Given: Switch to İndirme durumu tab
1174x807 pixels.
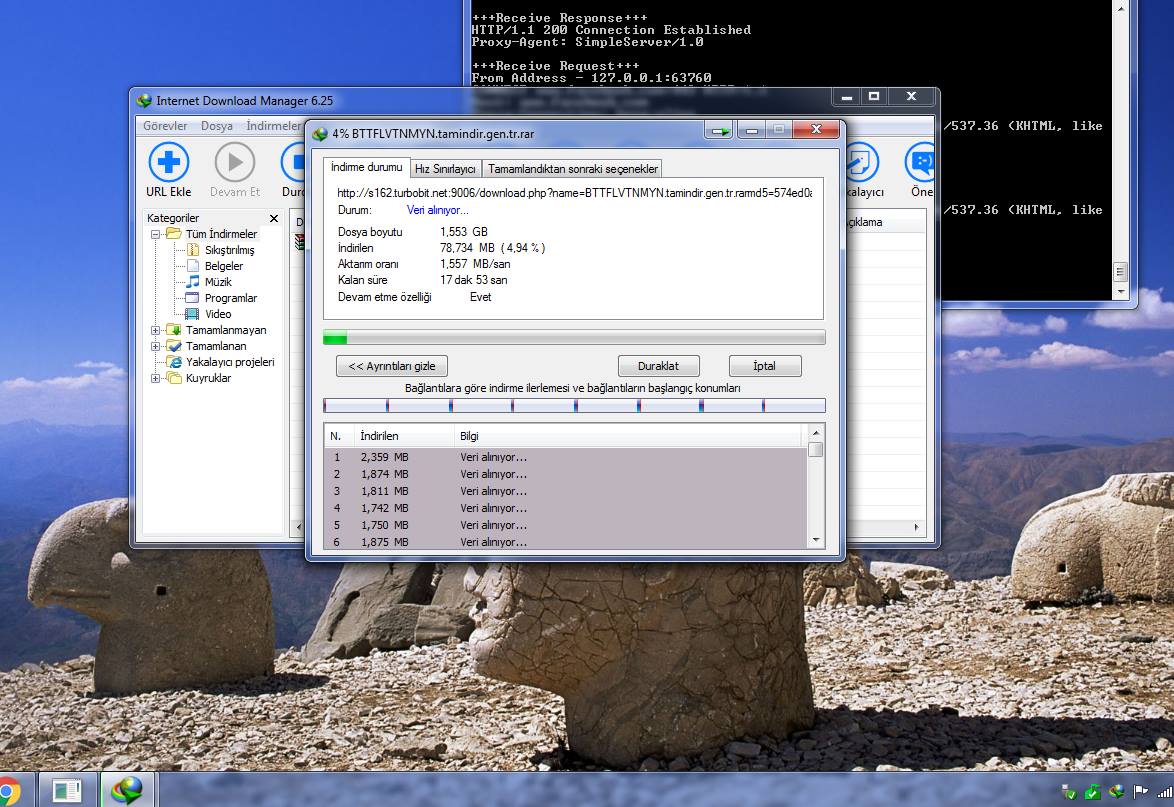Looking at the screenshot, I should [x=367, y=167].
